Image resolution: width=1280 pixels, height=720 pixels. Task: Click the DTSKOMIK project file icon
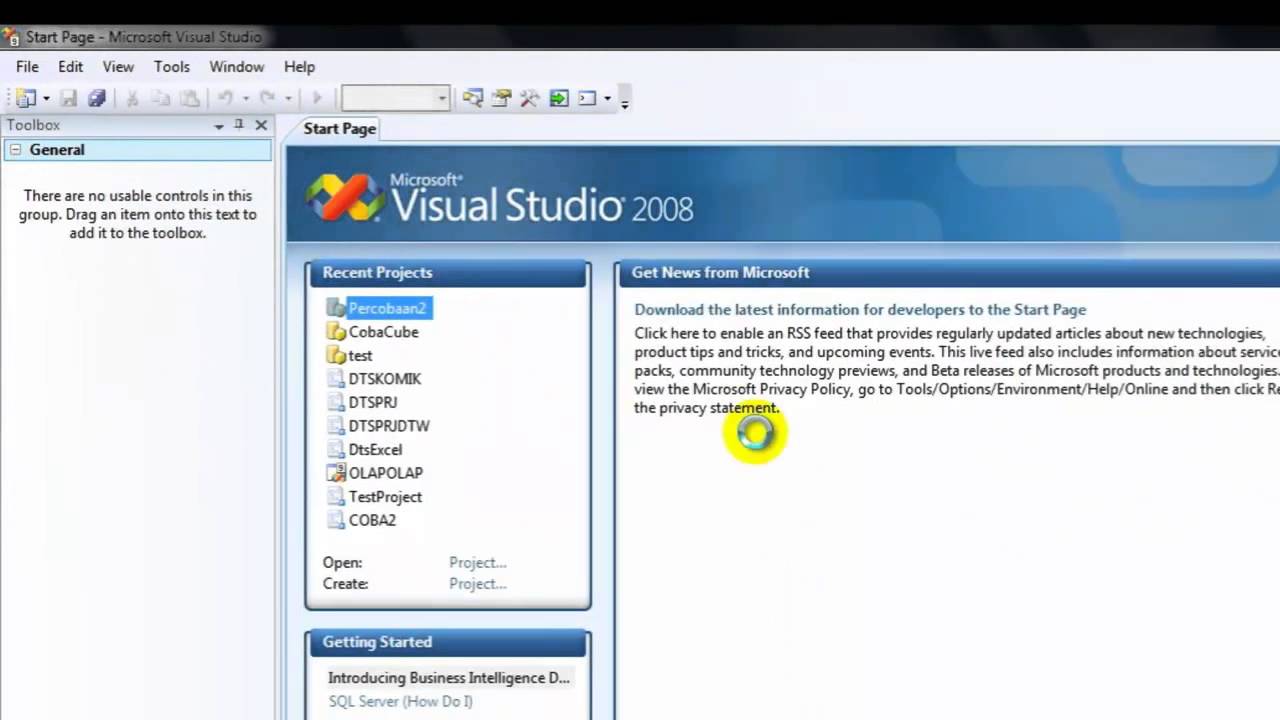point(335,379)
